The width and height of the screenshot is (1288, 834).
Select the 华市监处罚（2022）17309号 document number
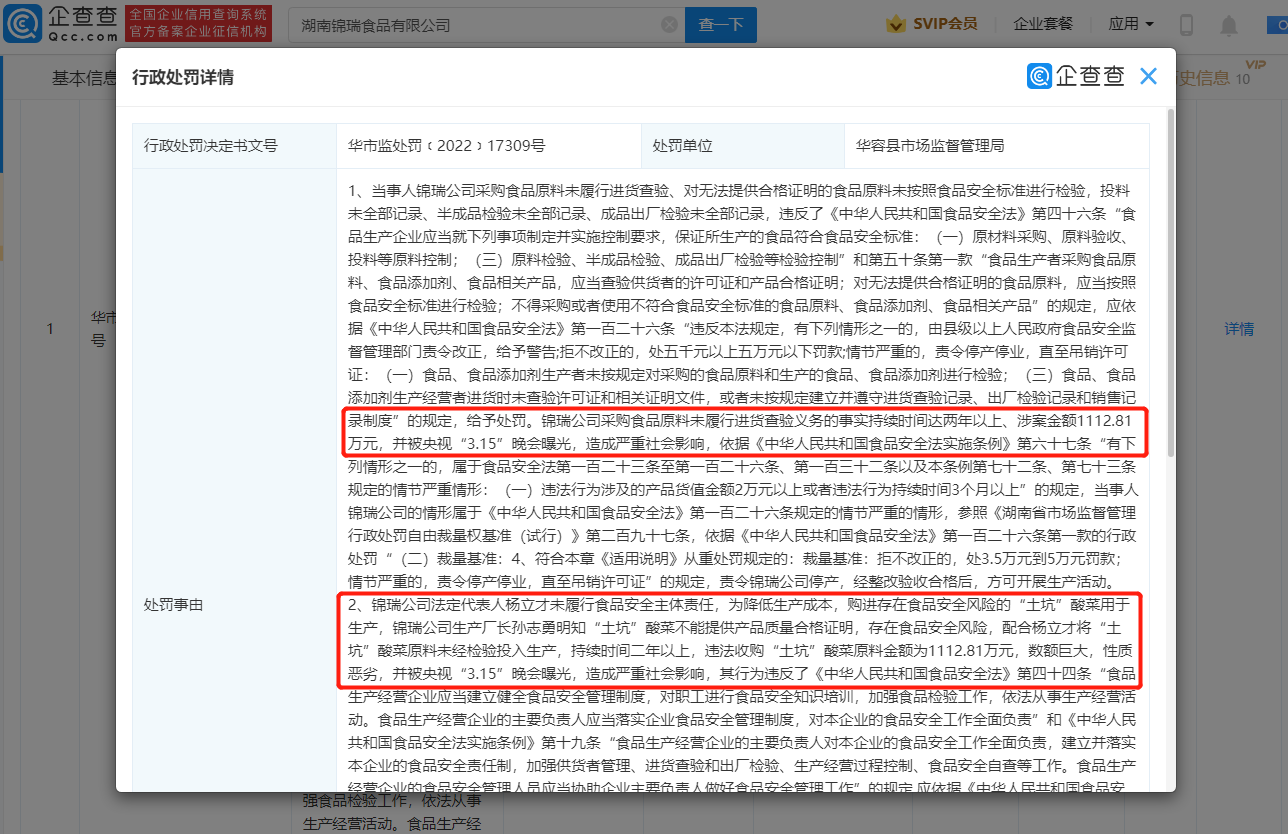[447, 146]
